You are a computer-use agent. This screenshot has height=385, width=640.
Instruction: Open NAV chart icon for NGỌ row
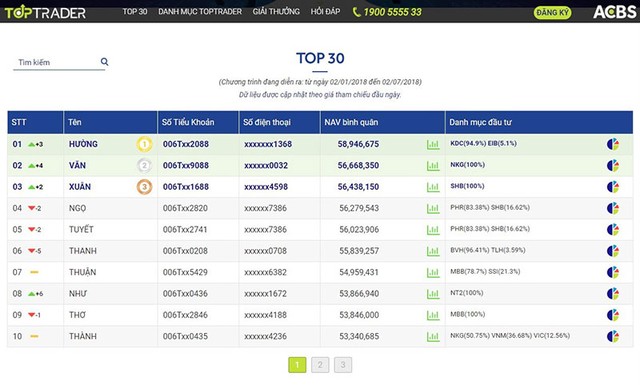tap(433, 209)
